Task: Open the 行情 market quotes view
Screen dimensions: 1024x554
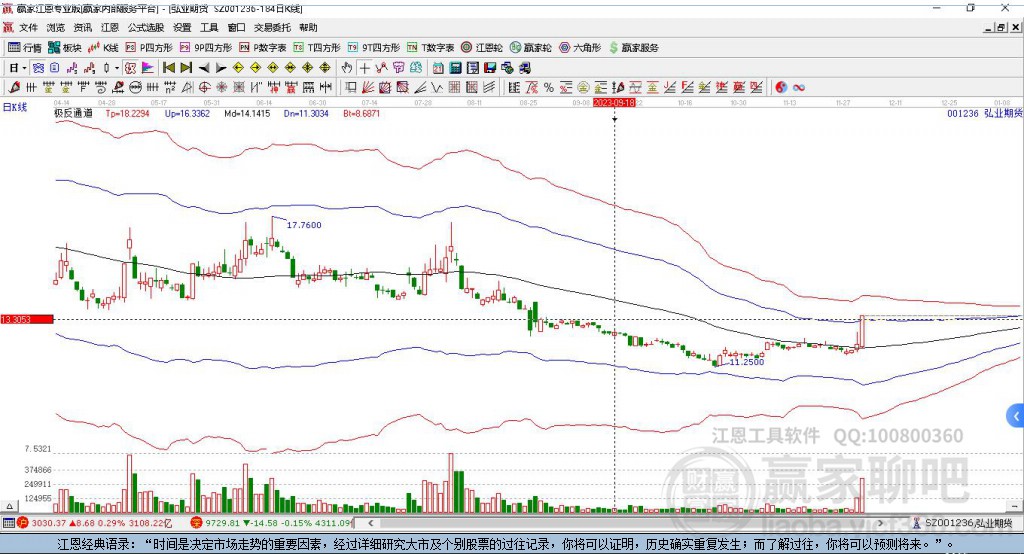Action: [x=25, y=48]
